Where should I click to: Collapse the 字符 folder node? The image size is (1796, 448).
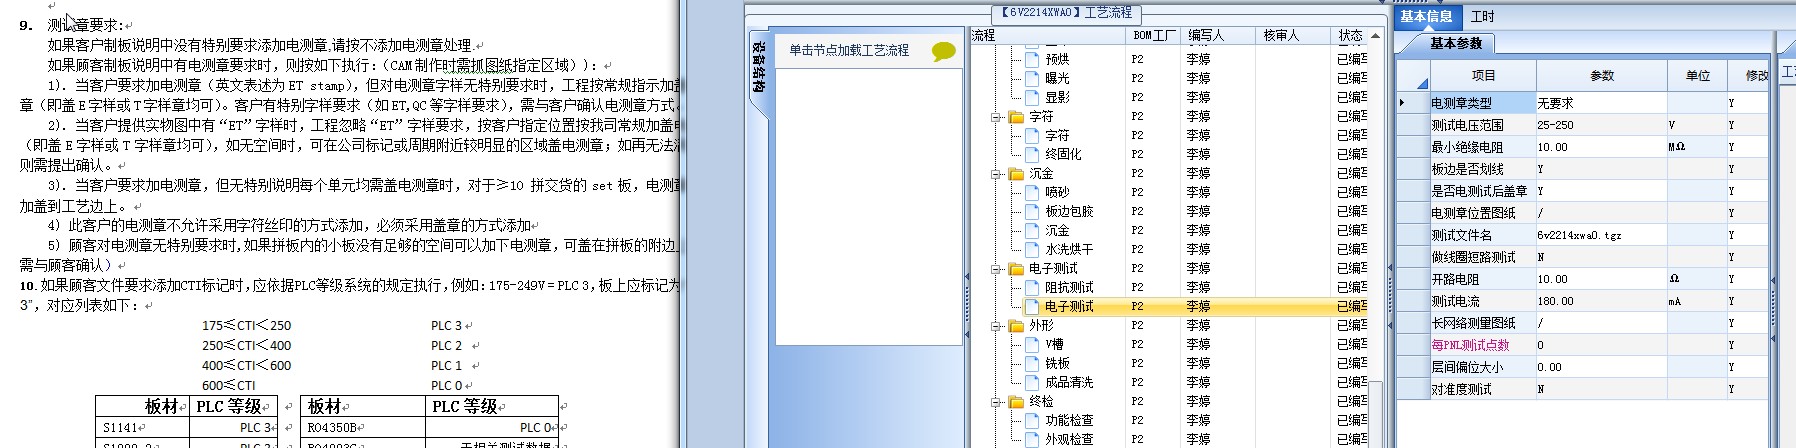(996, 117)
